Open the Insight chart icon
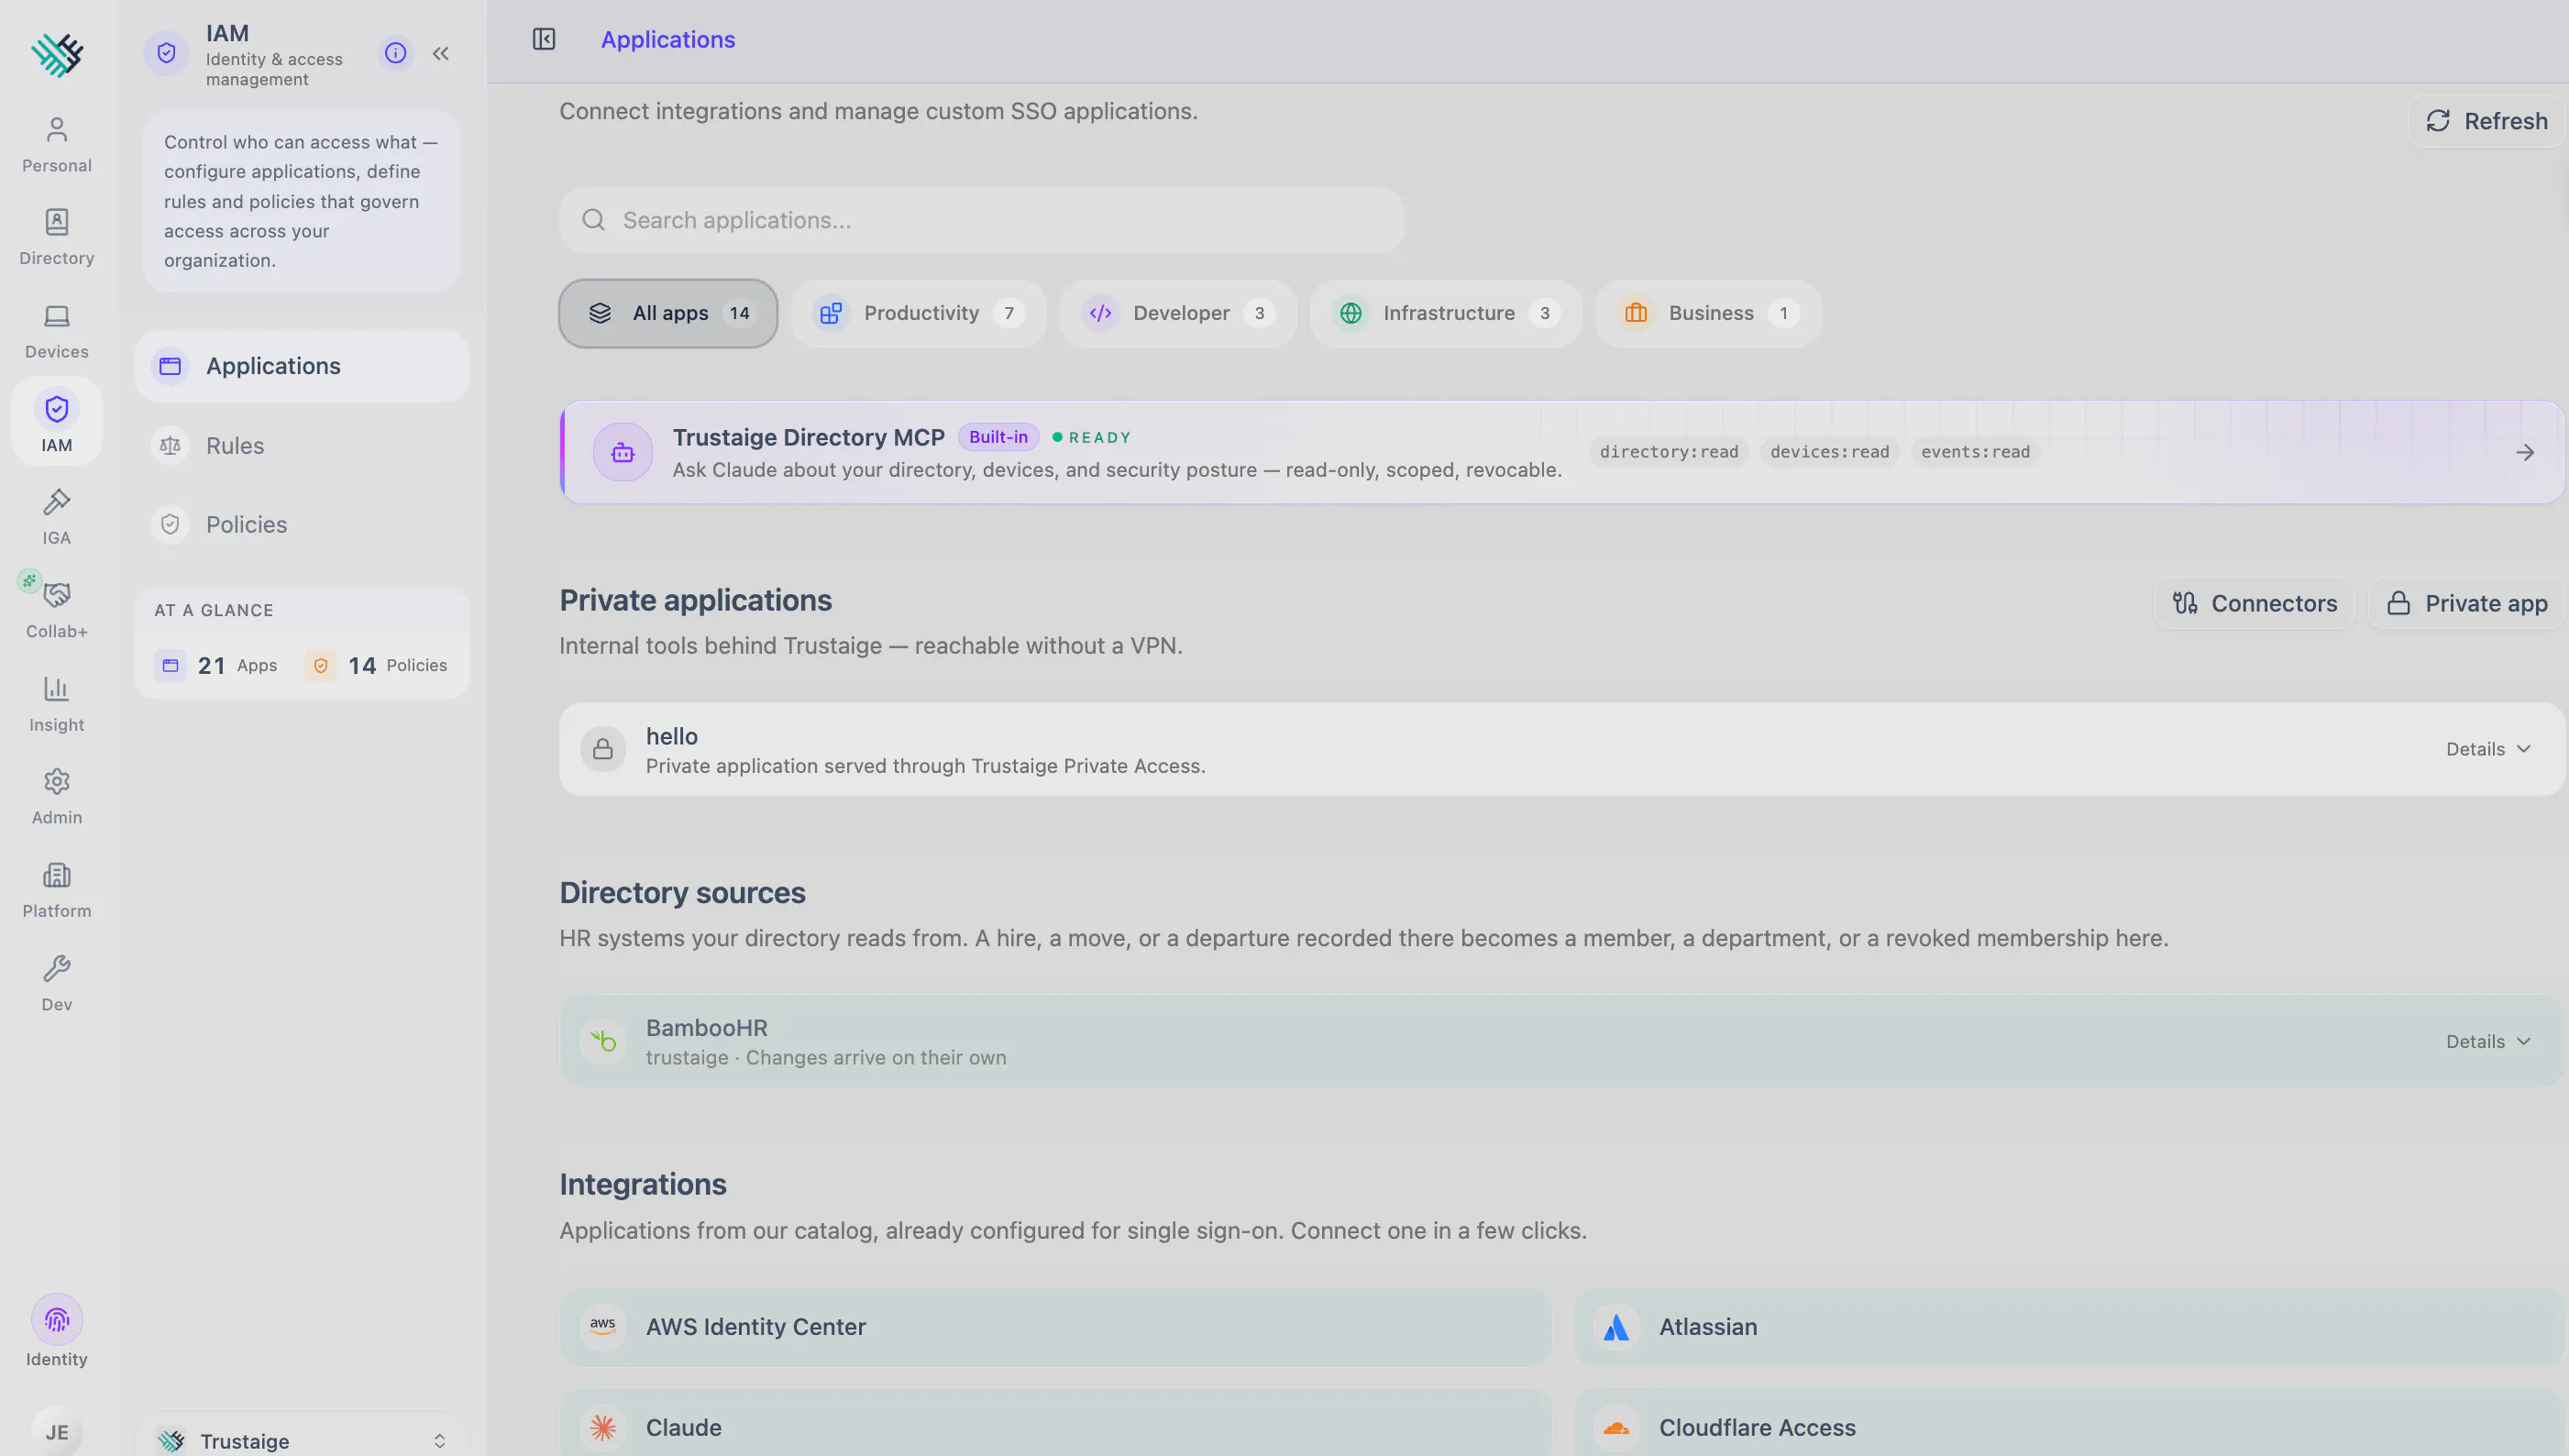 coord(57,689)
